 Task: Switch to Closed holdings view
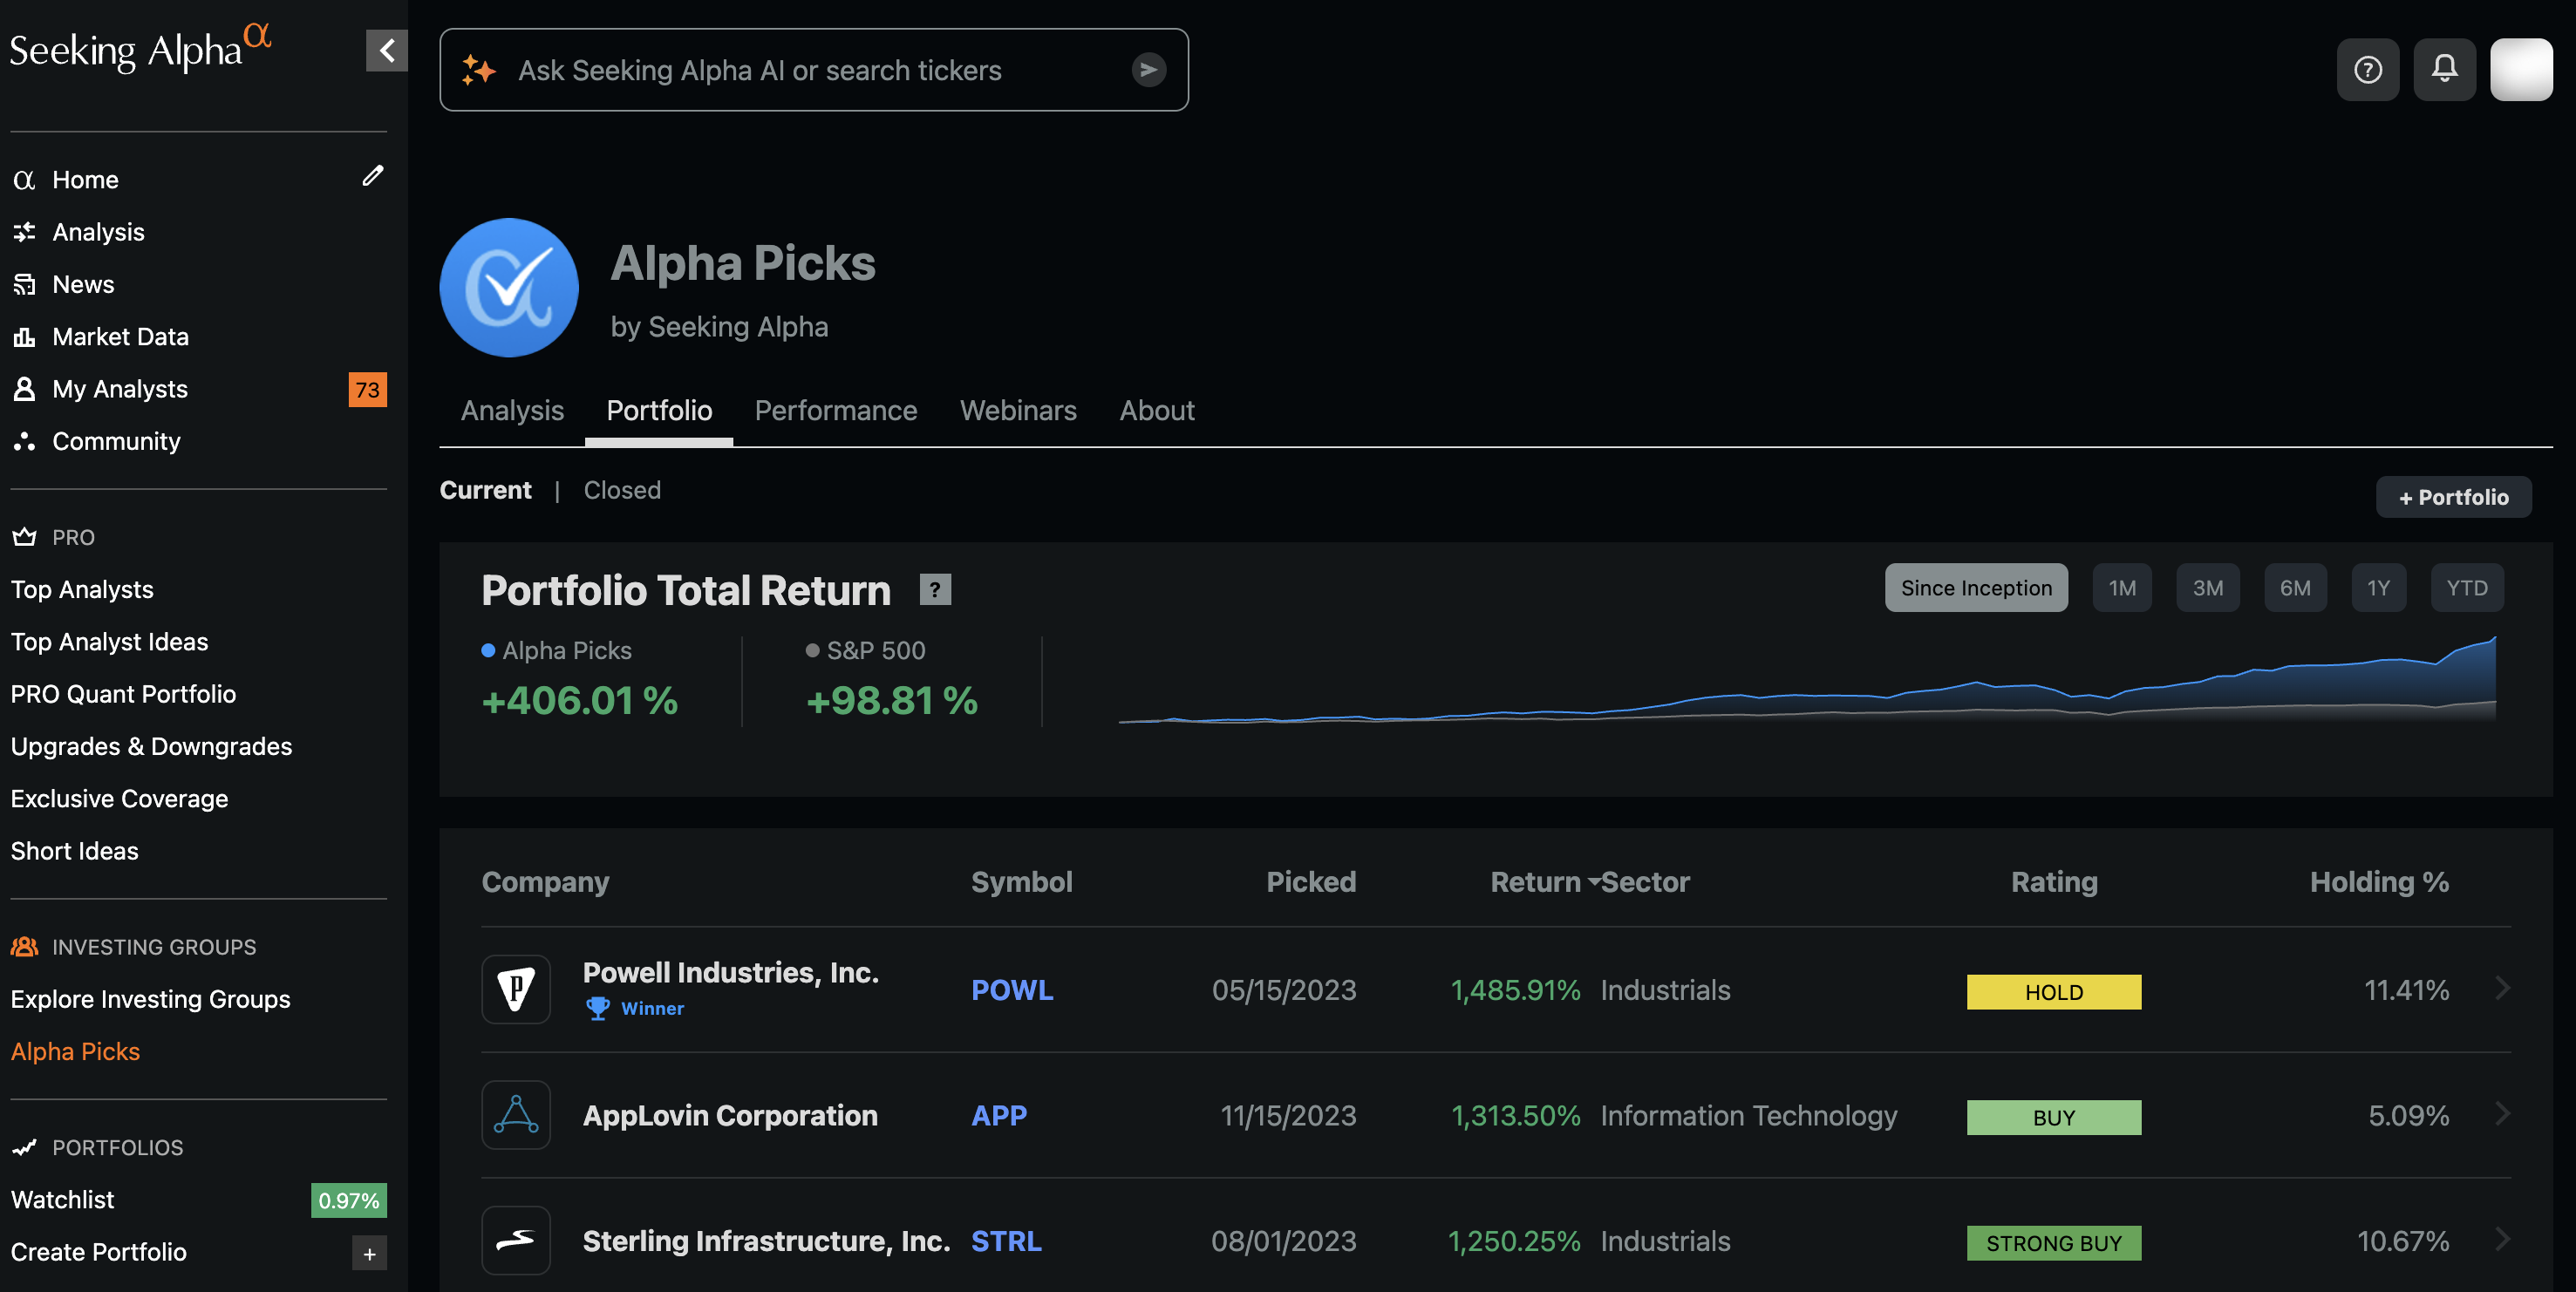point(622,490)
